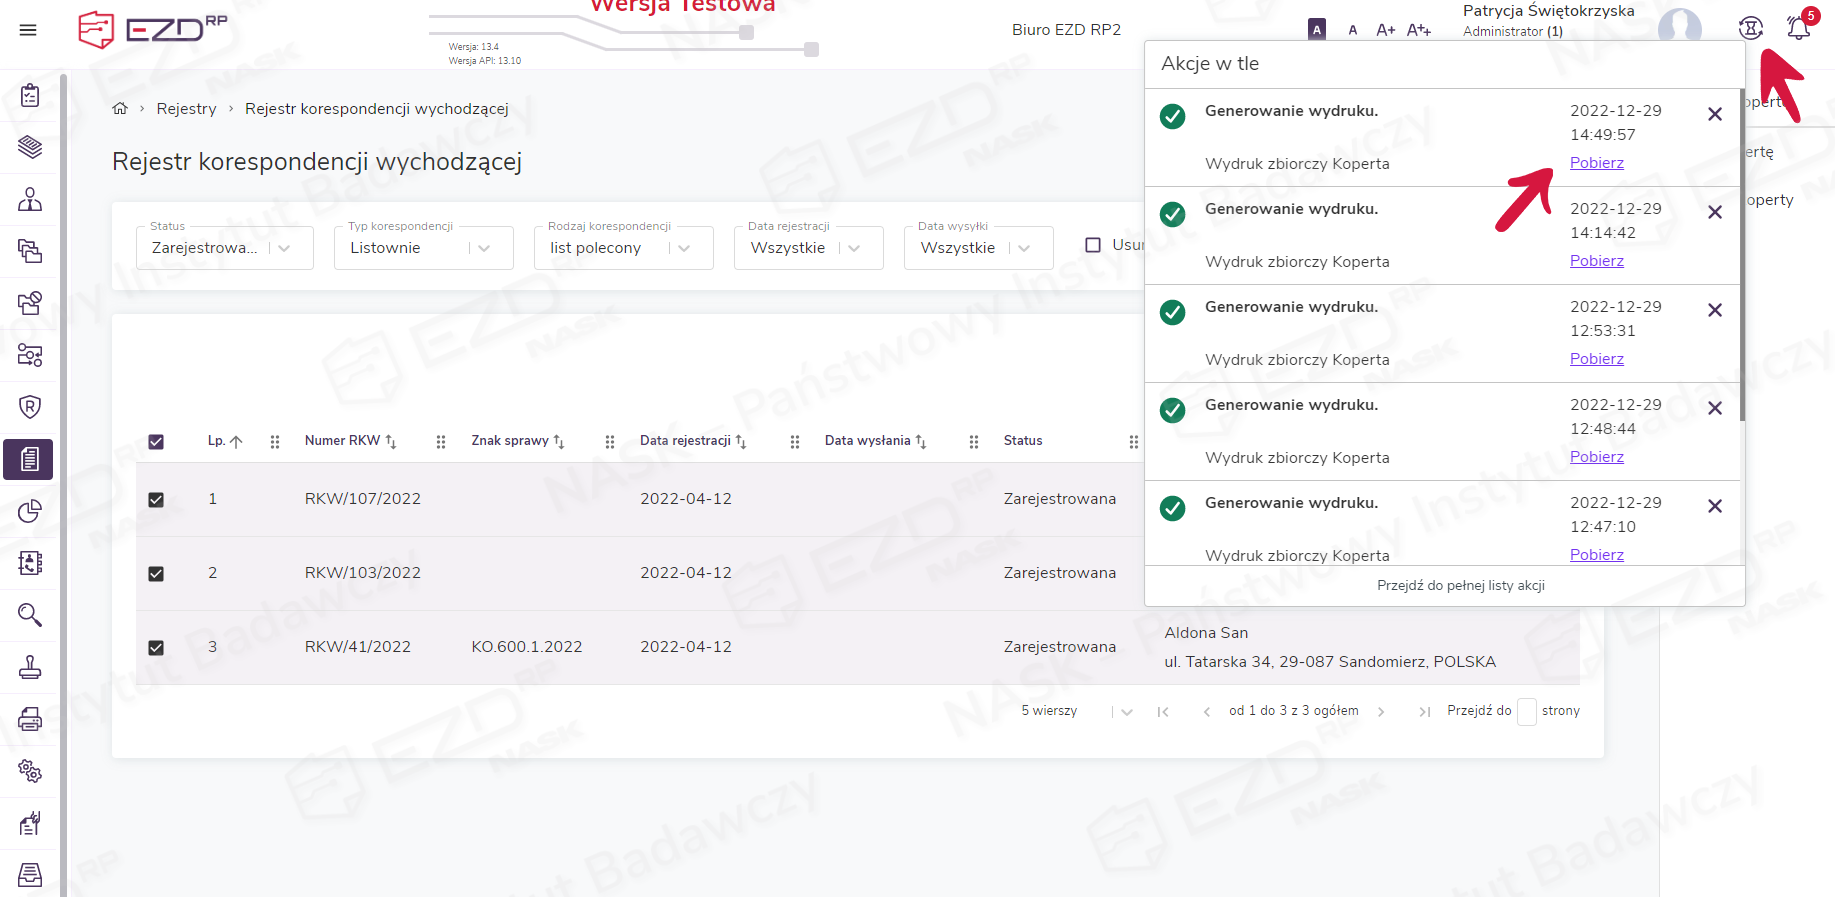This screenshot has width=1835, height=897.
Task: Open the search magnifier in sidebar
Action: click(30, 615)
